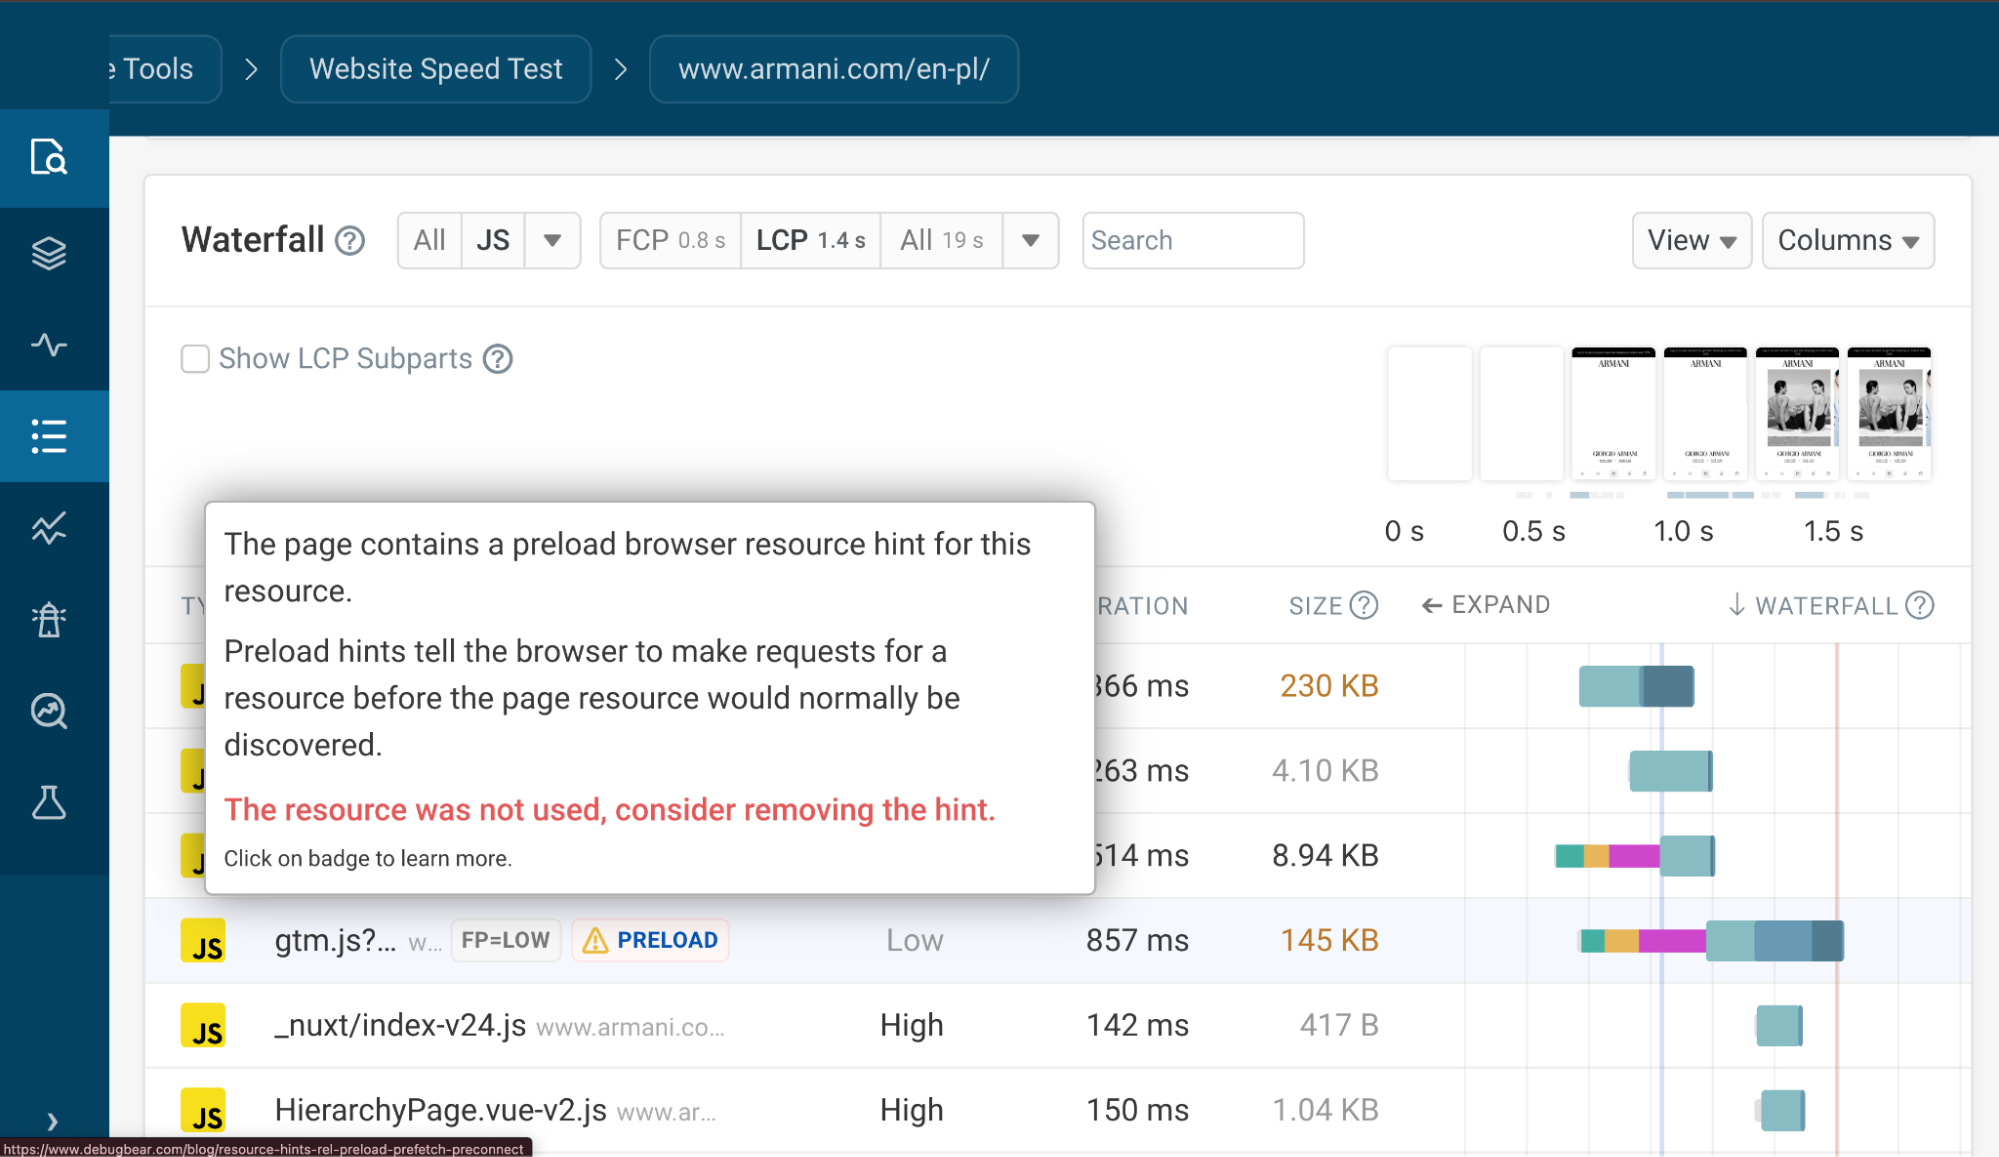Click the 230 KB size value
Screen dimensions: 1999x1157
[x=1329, y=686]
